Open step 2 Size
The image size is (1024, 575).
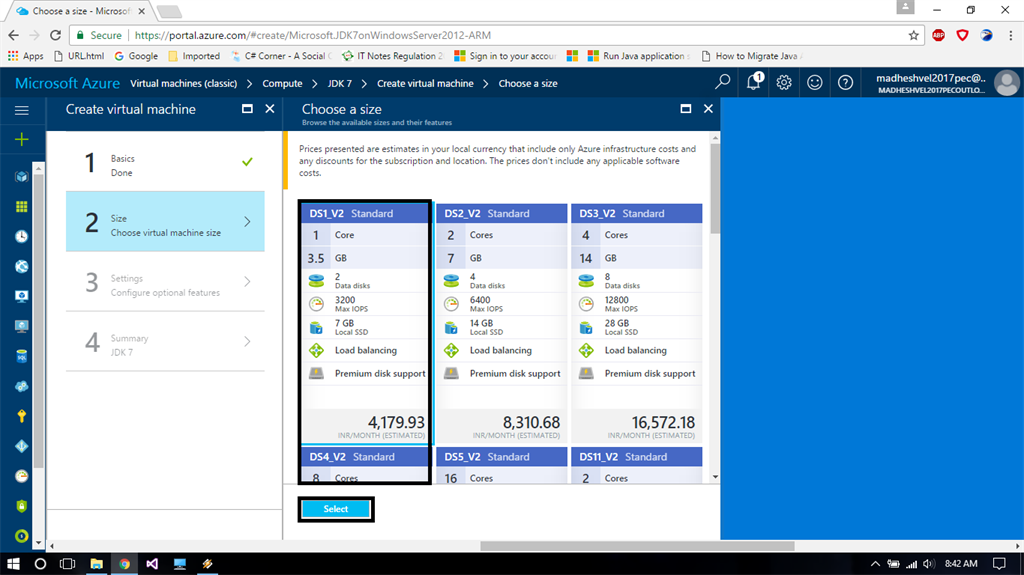point(165,222)
